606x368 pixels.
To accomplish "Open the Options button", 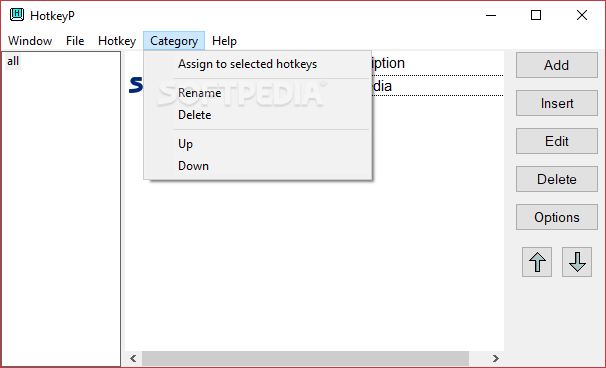I will [557, 217].
